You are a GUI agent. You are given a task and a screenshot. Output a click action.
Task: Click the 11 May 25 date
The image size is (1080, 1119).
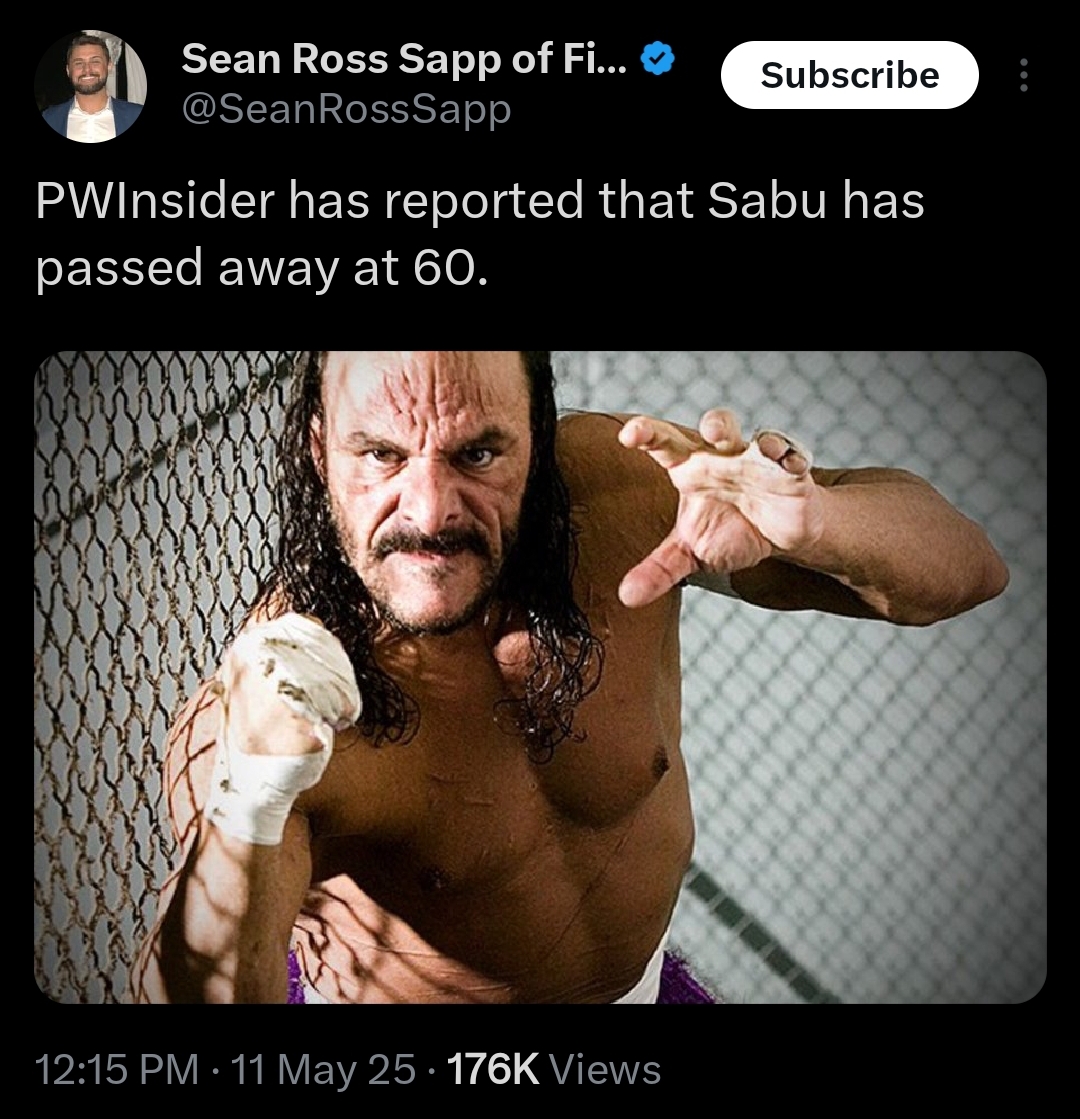pos(323,1069)
